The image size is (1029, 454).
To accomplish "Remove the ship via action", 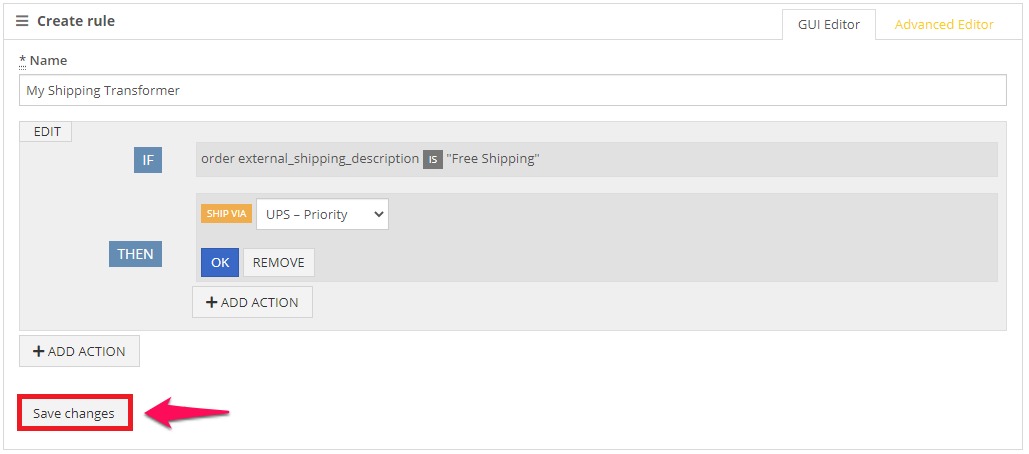I will (x=279, y=262).
